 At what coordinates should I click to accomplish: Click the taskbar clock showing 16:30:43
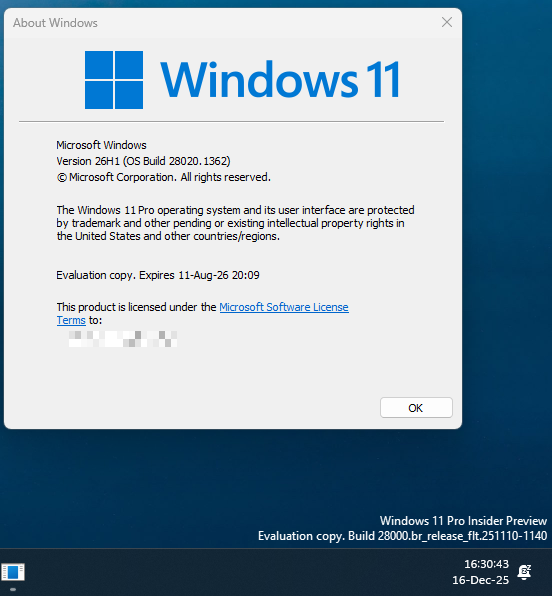click(x=486, y=564)
